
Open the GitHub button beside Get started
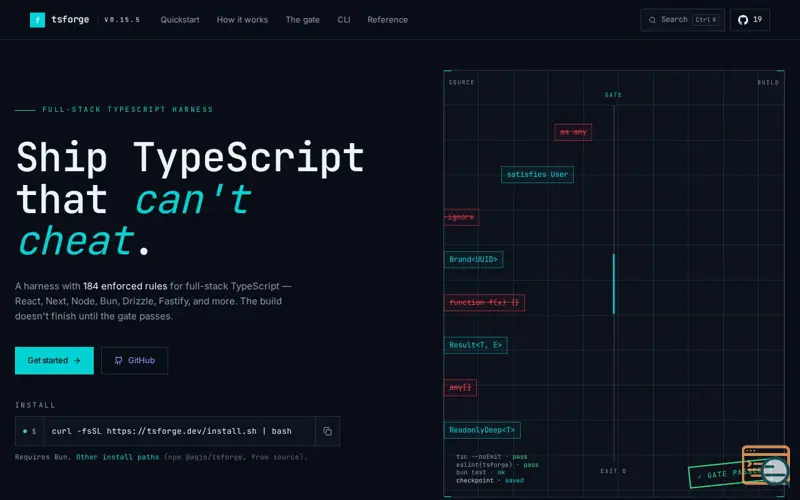click(135, 360)
